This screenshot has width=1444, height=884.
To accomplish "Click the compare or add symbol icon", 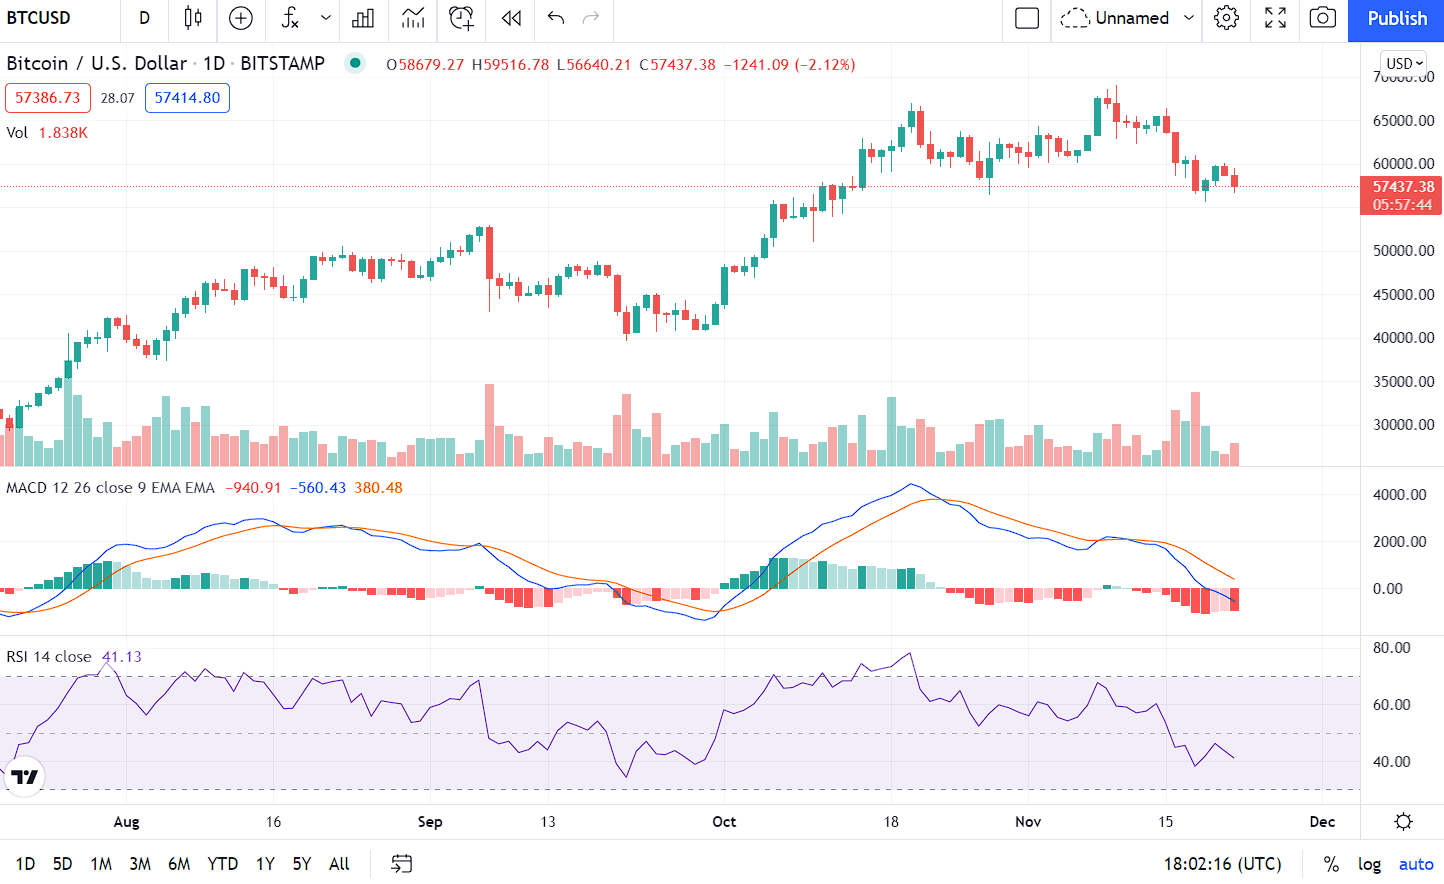I will 241,18.
